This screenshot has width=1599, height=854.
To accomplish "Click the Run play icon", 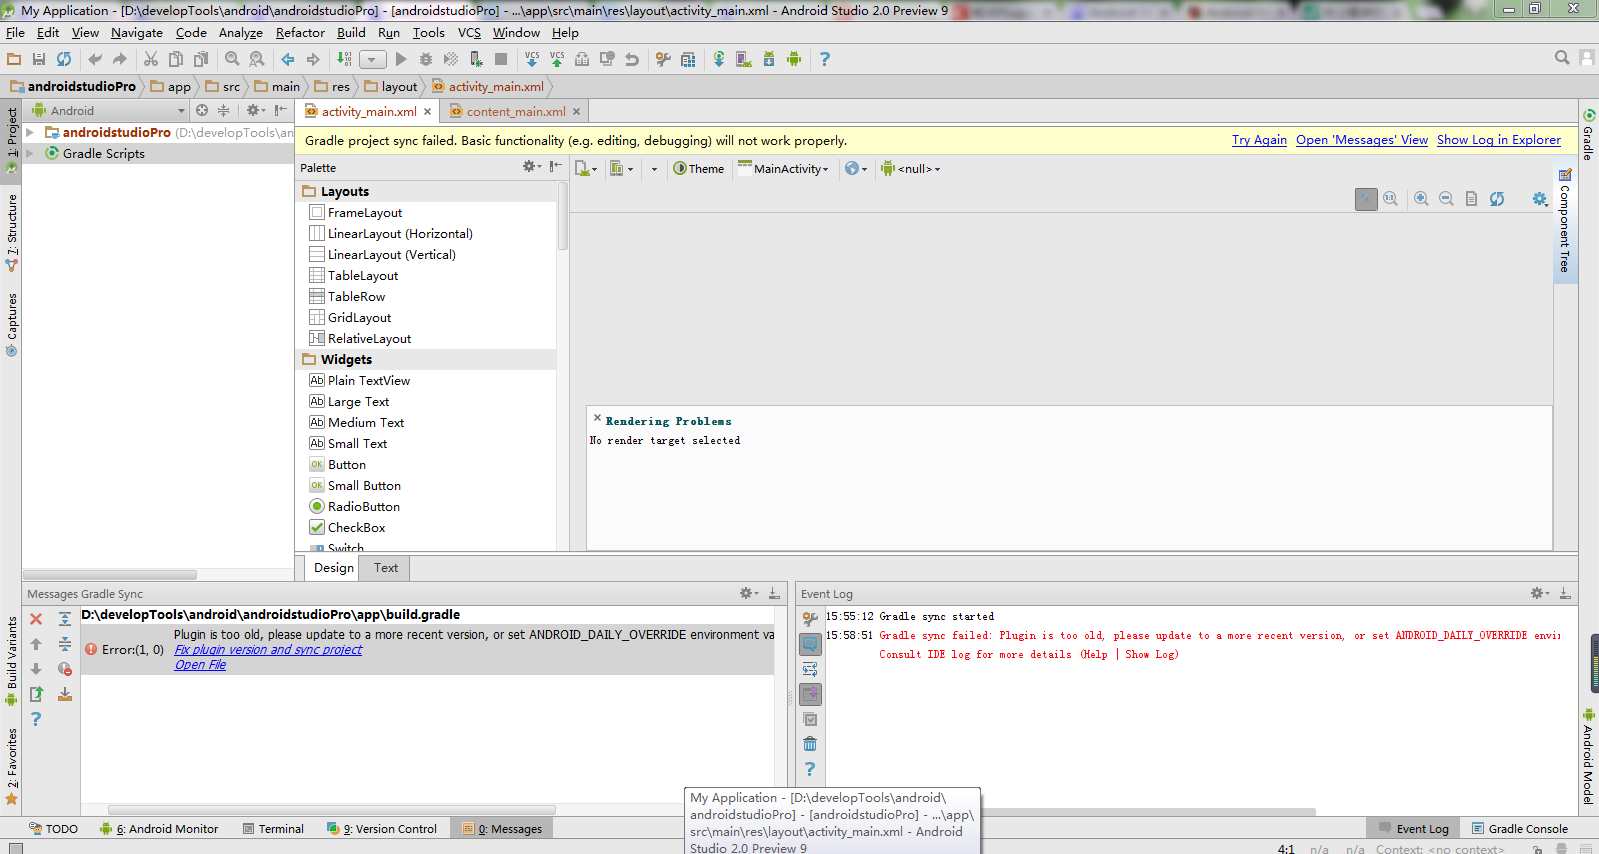I will pyautogui.click(x=401, y=59).
